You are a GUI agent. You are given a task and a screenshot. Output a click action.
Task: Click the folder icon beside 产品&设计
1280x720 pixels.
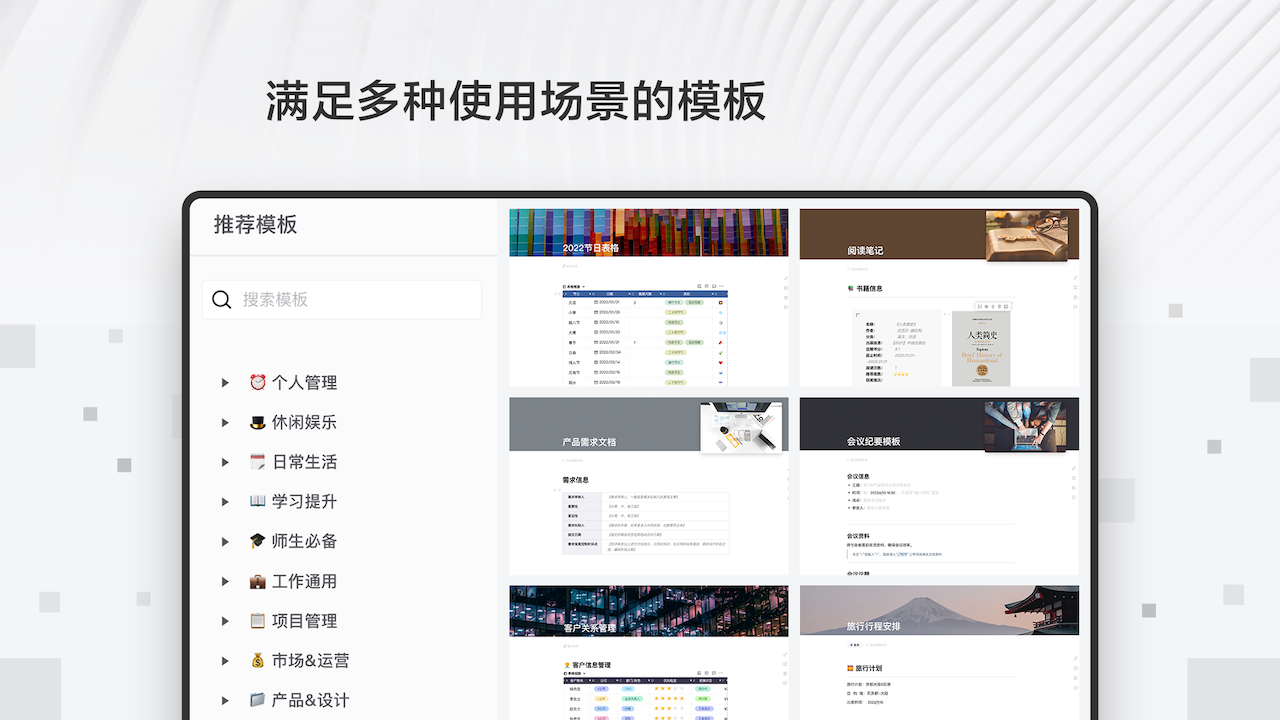(x=257, y=700)
